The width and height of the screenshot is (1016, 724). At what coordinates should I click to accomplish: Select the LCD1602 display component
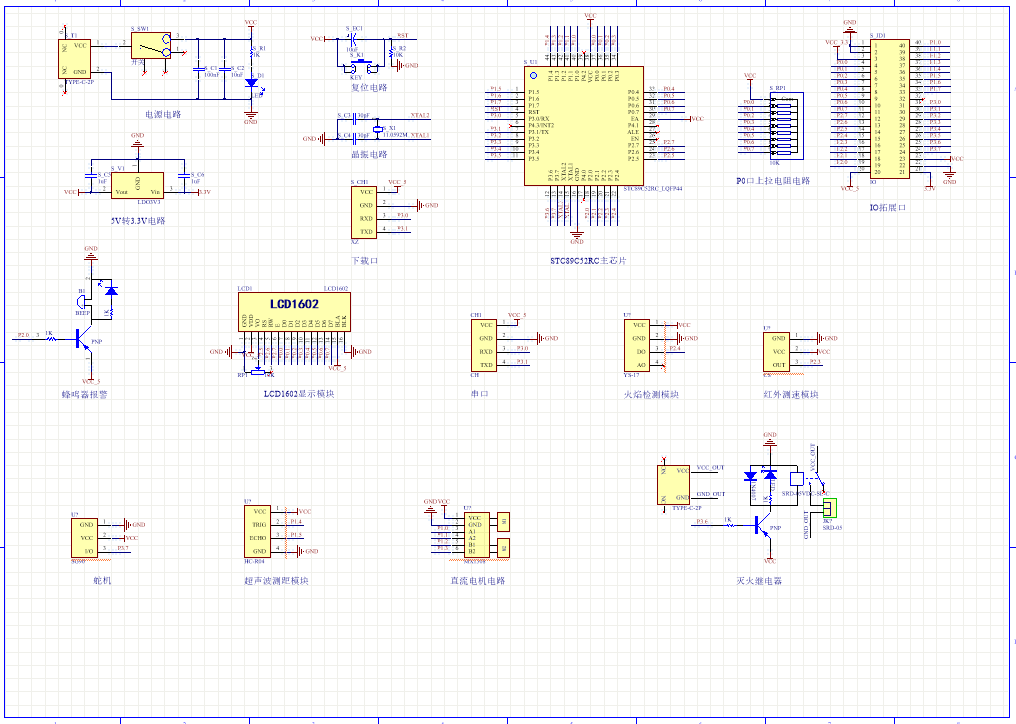pos(294,312)
